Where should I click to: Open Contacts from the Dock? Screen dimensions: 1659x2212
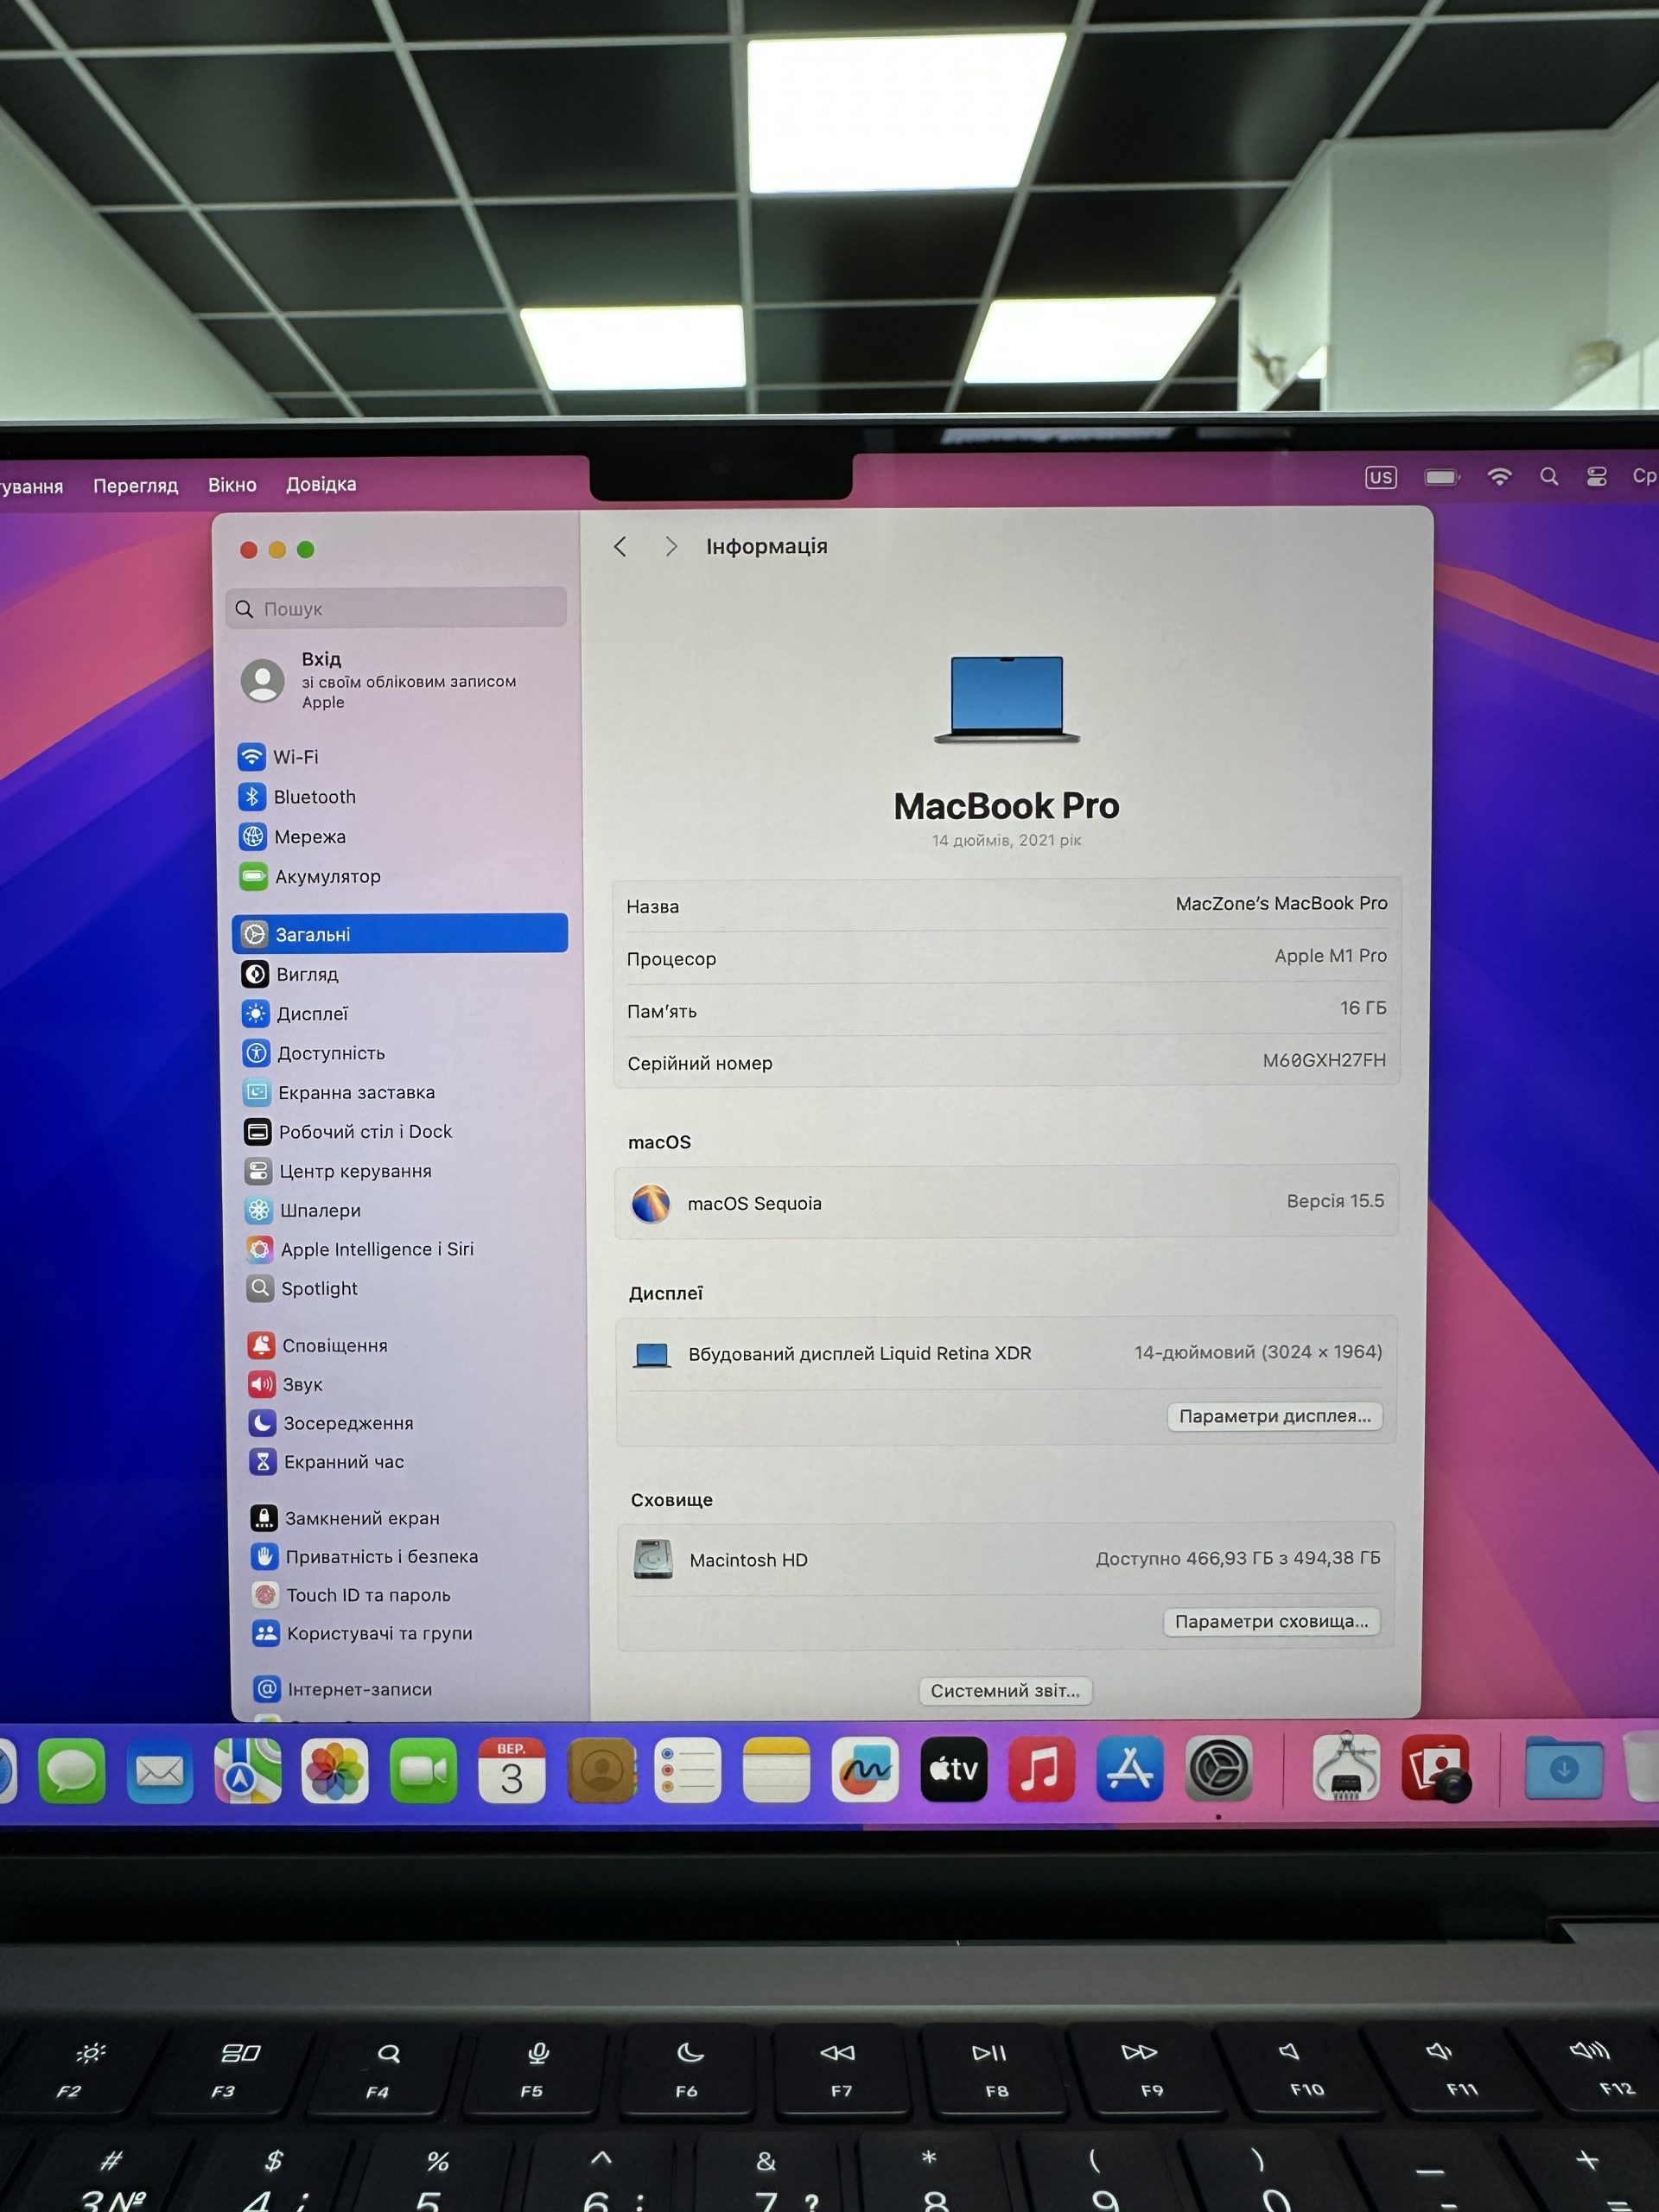click(601, 1771)
